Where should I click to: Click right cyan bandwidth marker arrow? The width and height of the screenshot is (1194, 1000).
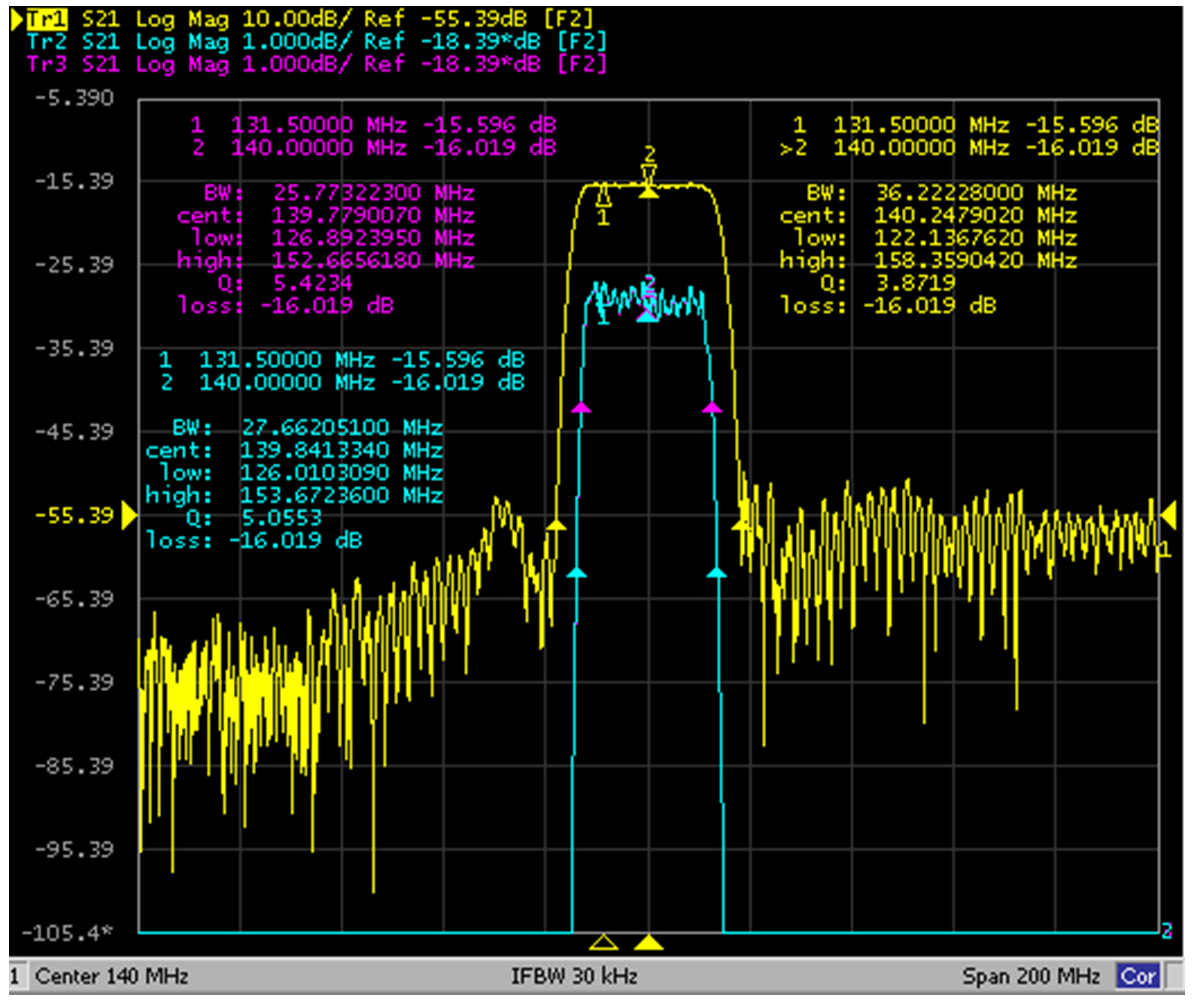click(x=717, y=572)
